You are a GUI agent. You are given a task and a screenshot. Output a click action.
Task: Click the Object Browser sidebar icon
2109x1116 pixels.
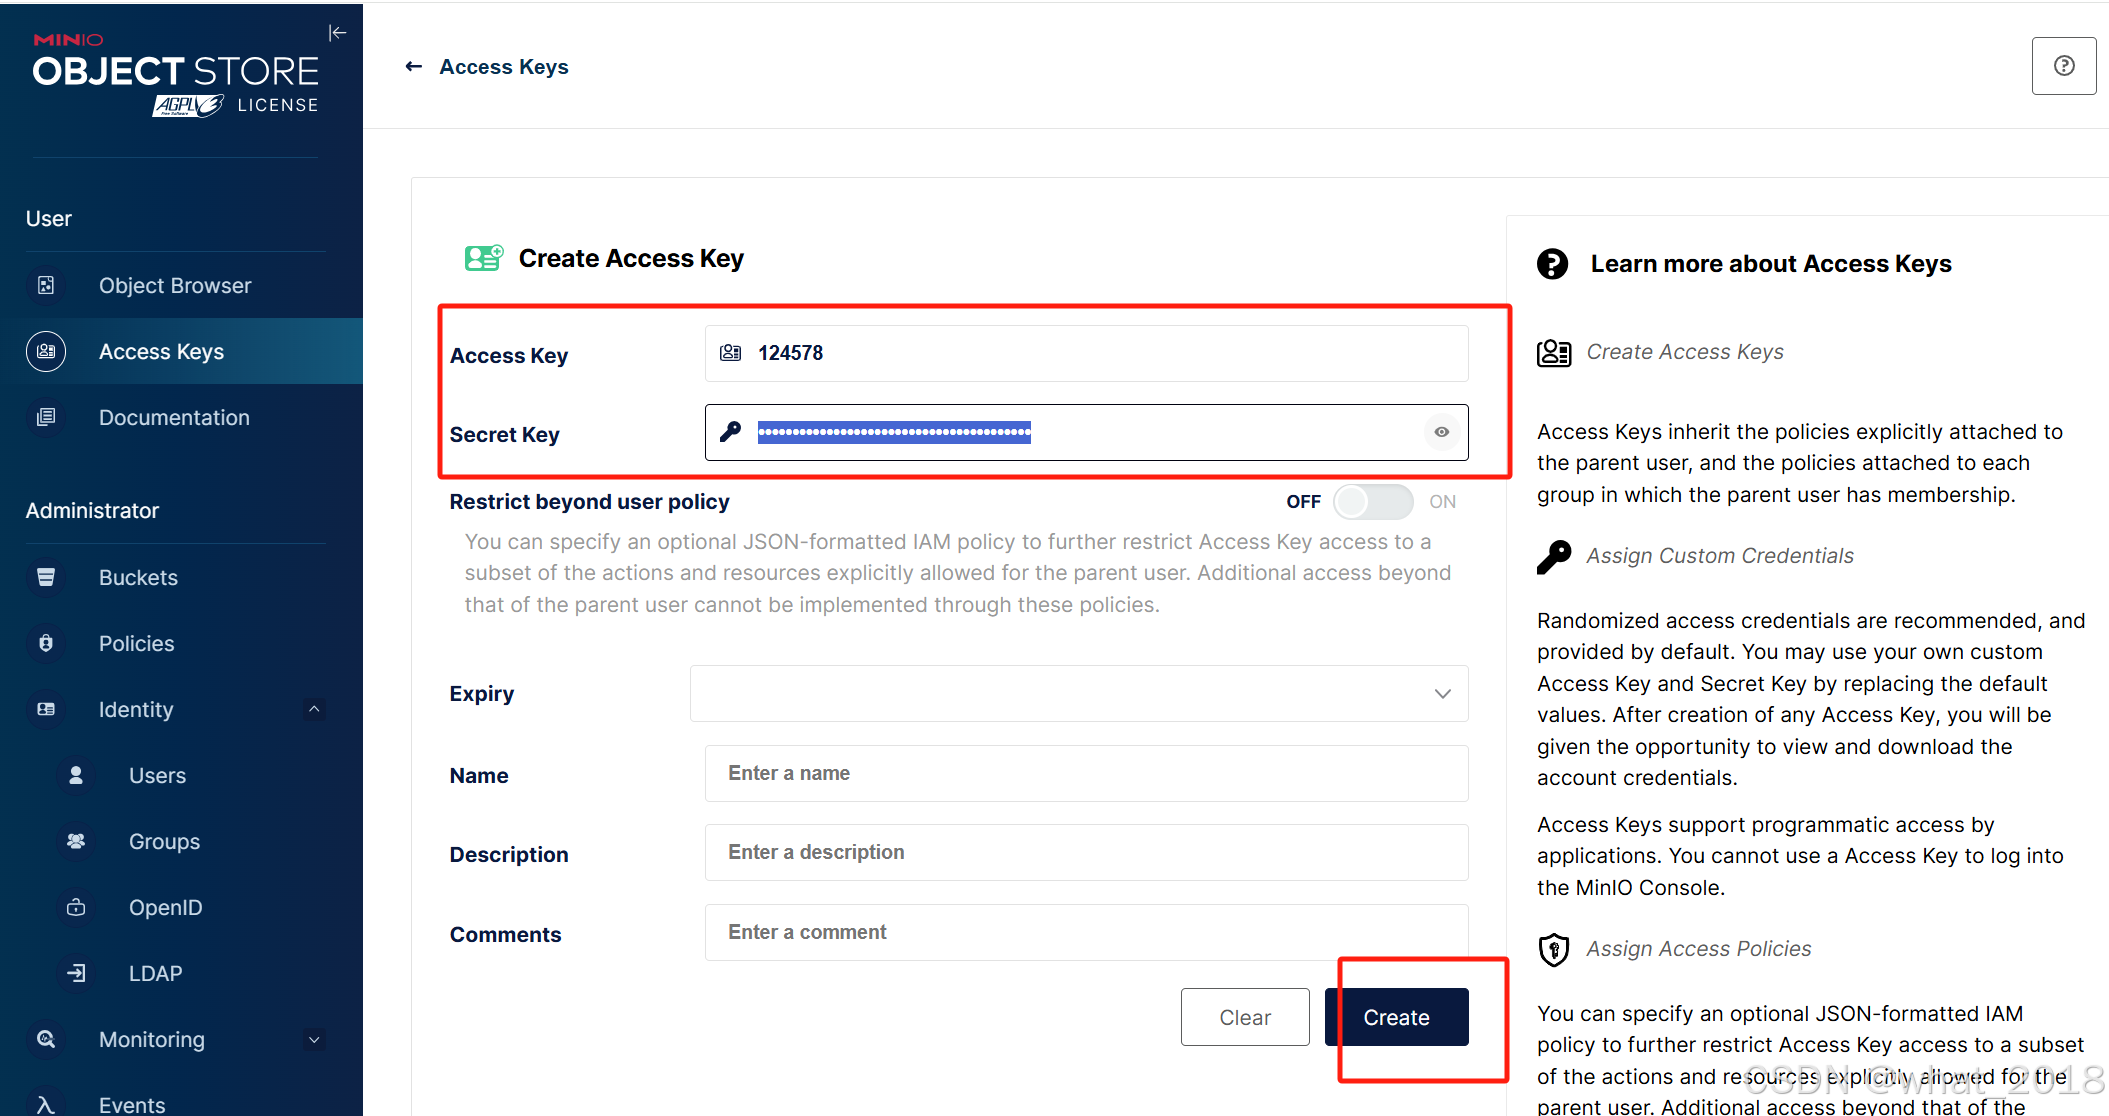46,286
